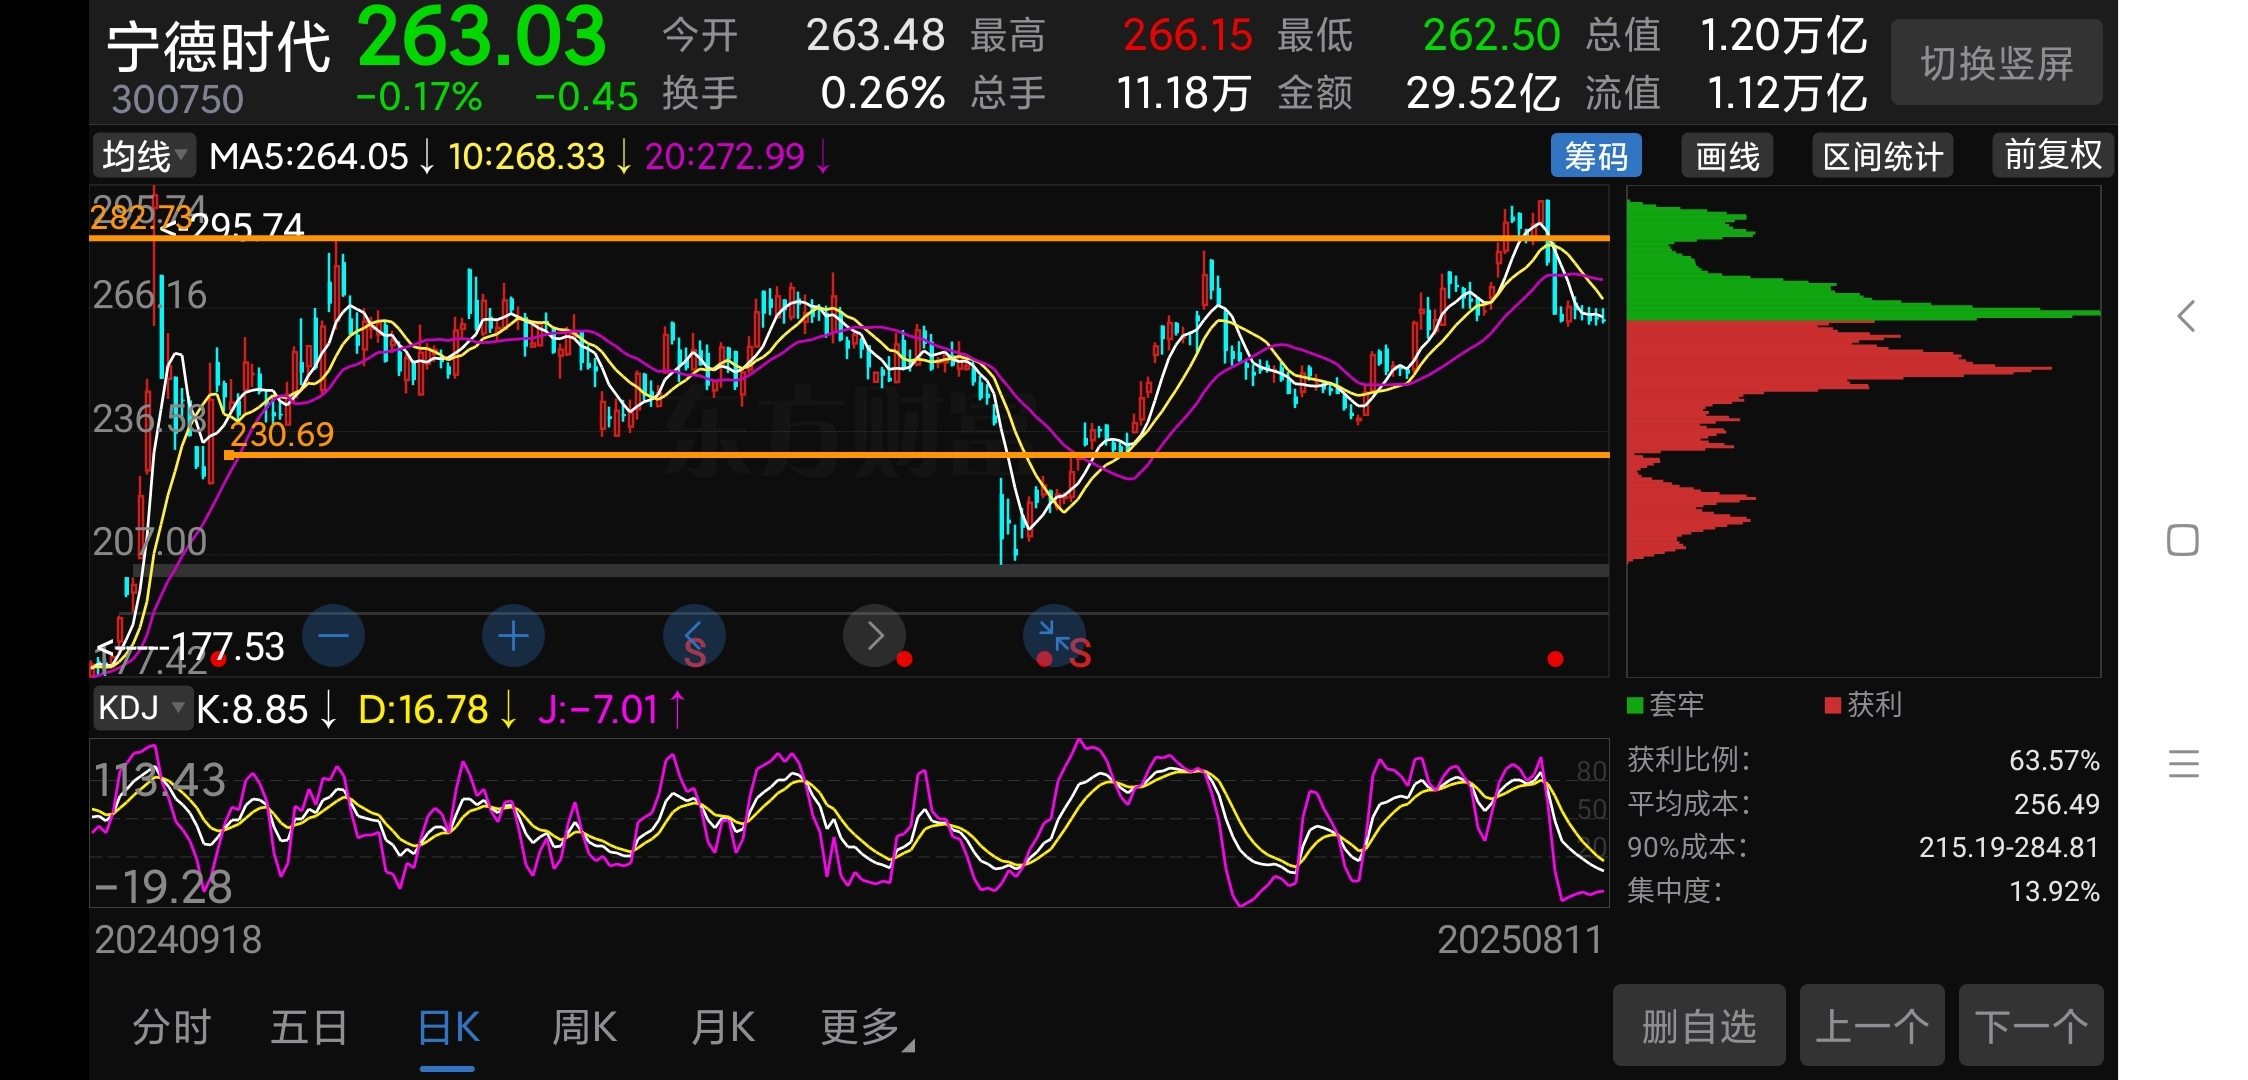Viewport: 2248px width, 1080px height.
Task: Tap the stock code 300750
Action: click(177, 99)
